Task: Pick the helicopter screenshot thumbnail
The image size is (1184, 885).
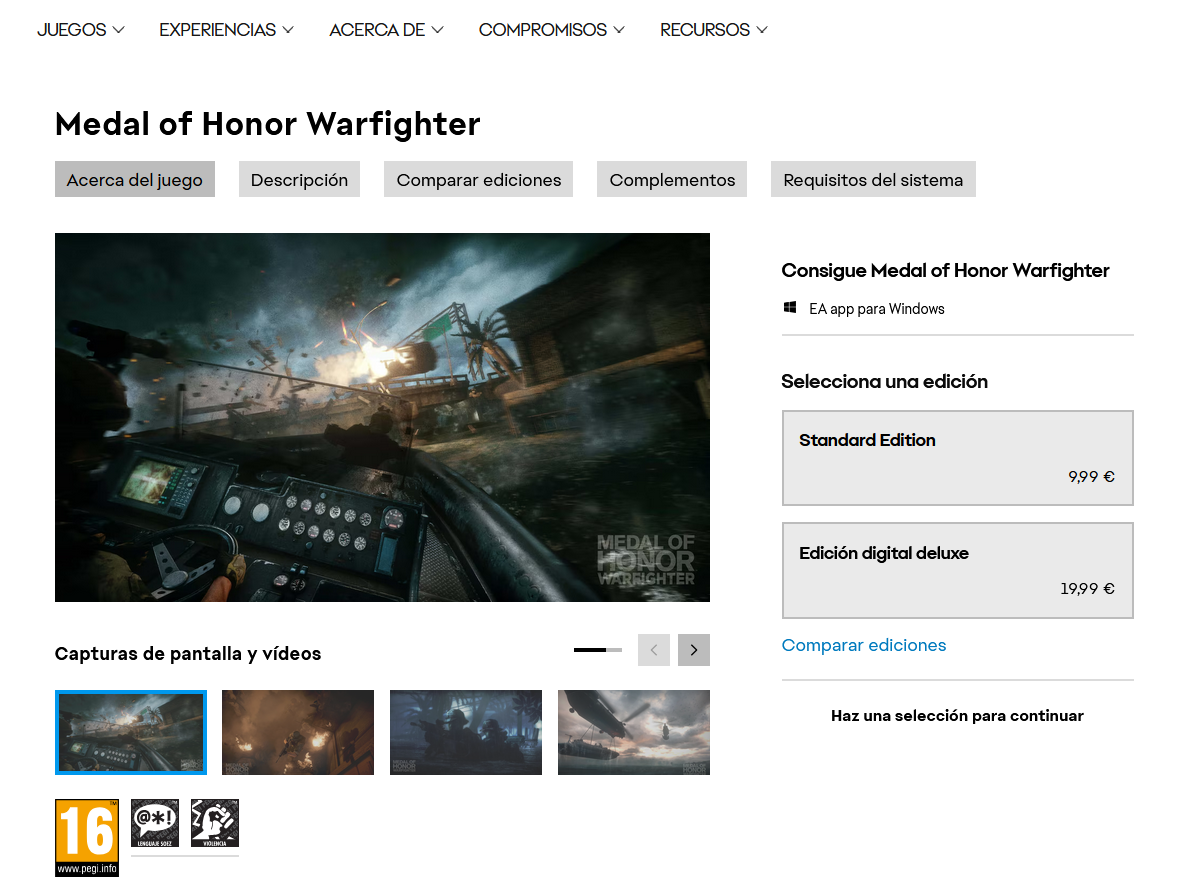Action: point(634,732)
